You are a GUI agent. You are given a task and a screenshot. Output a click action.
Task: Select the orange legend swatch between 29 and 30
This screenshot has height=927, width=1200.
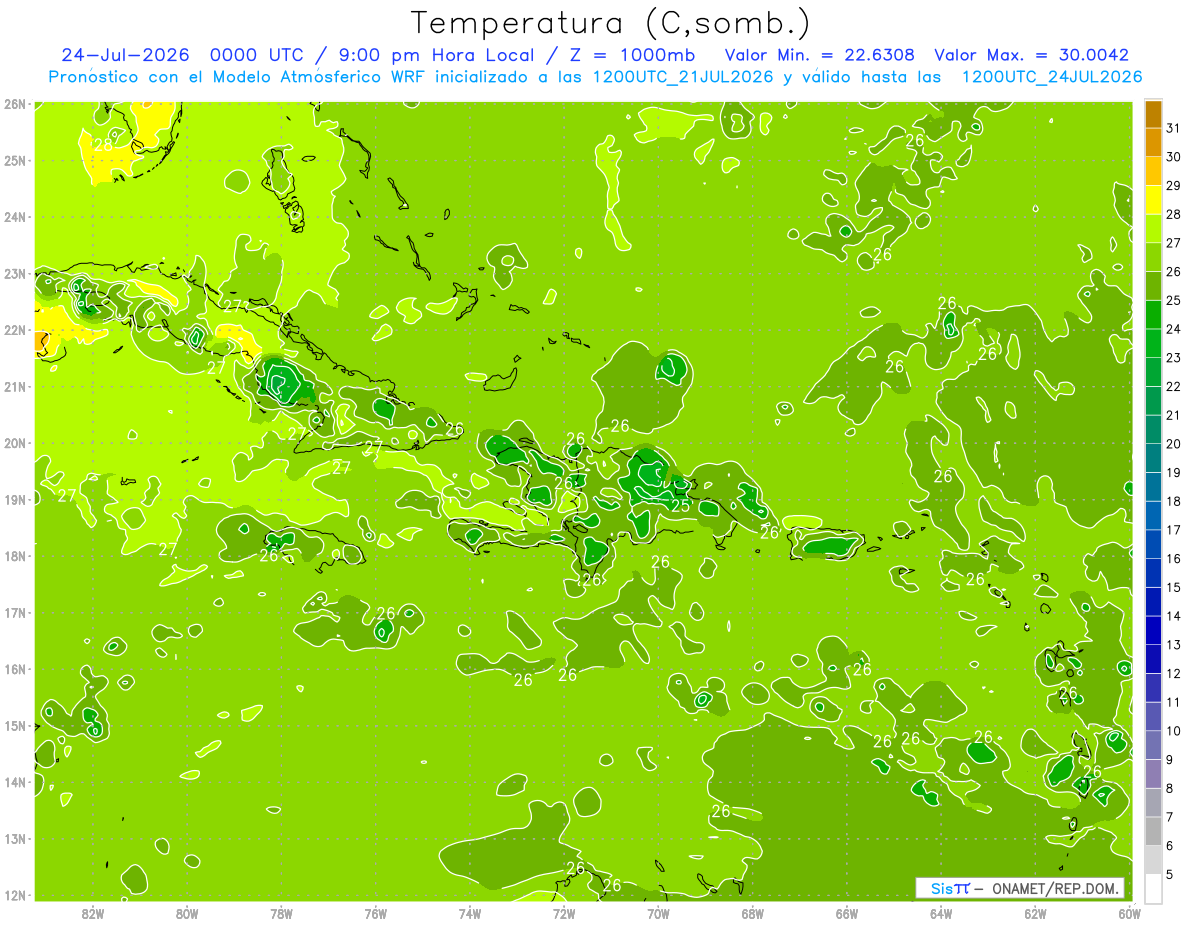[x=1153, y=171]
